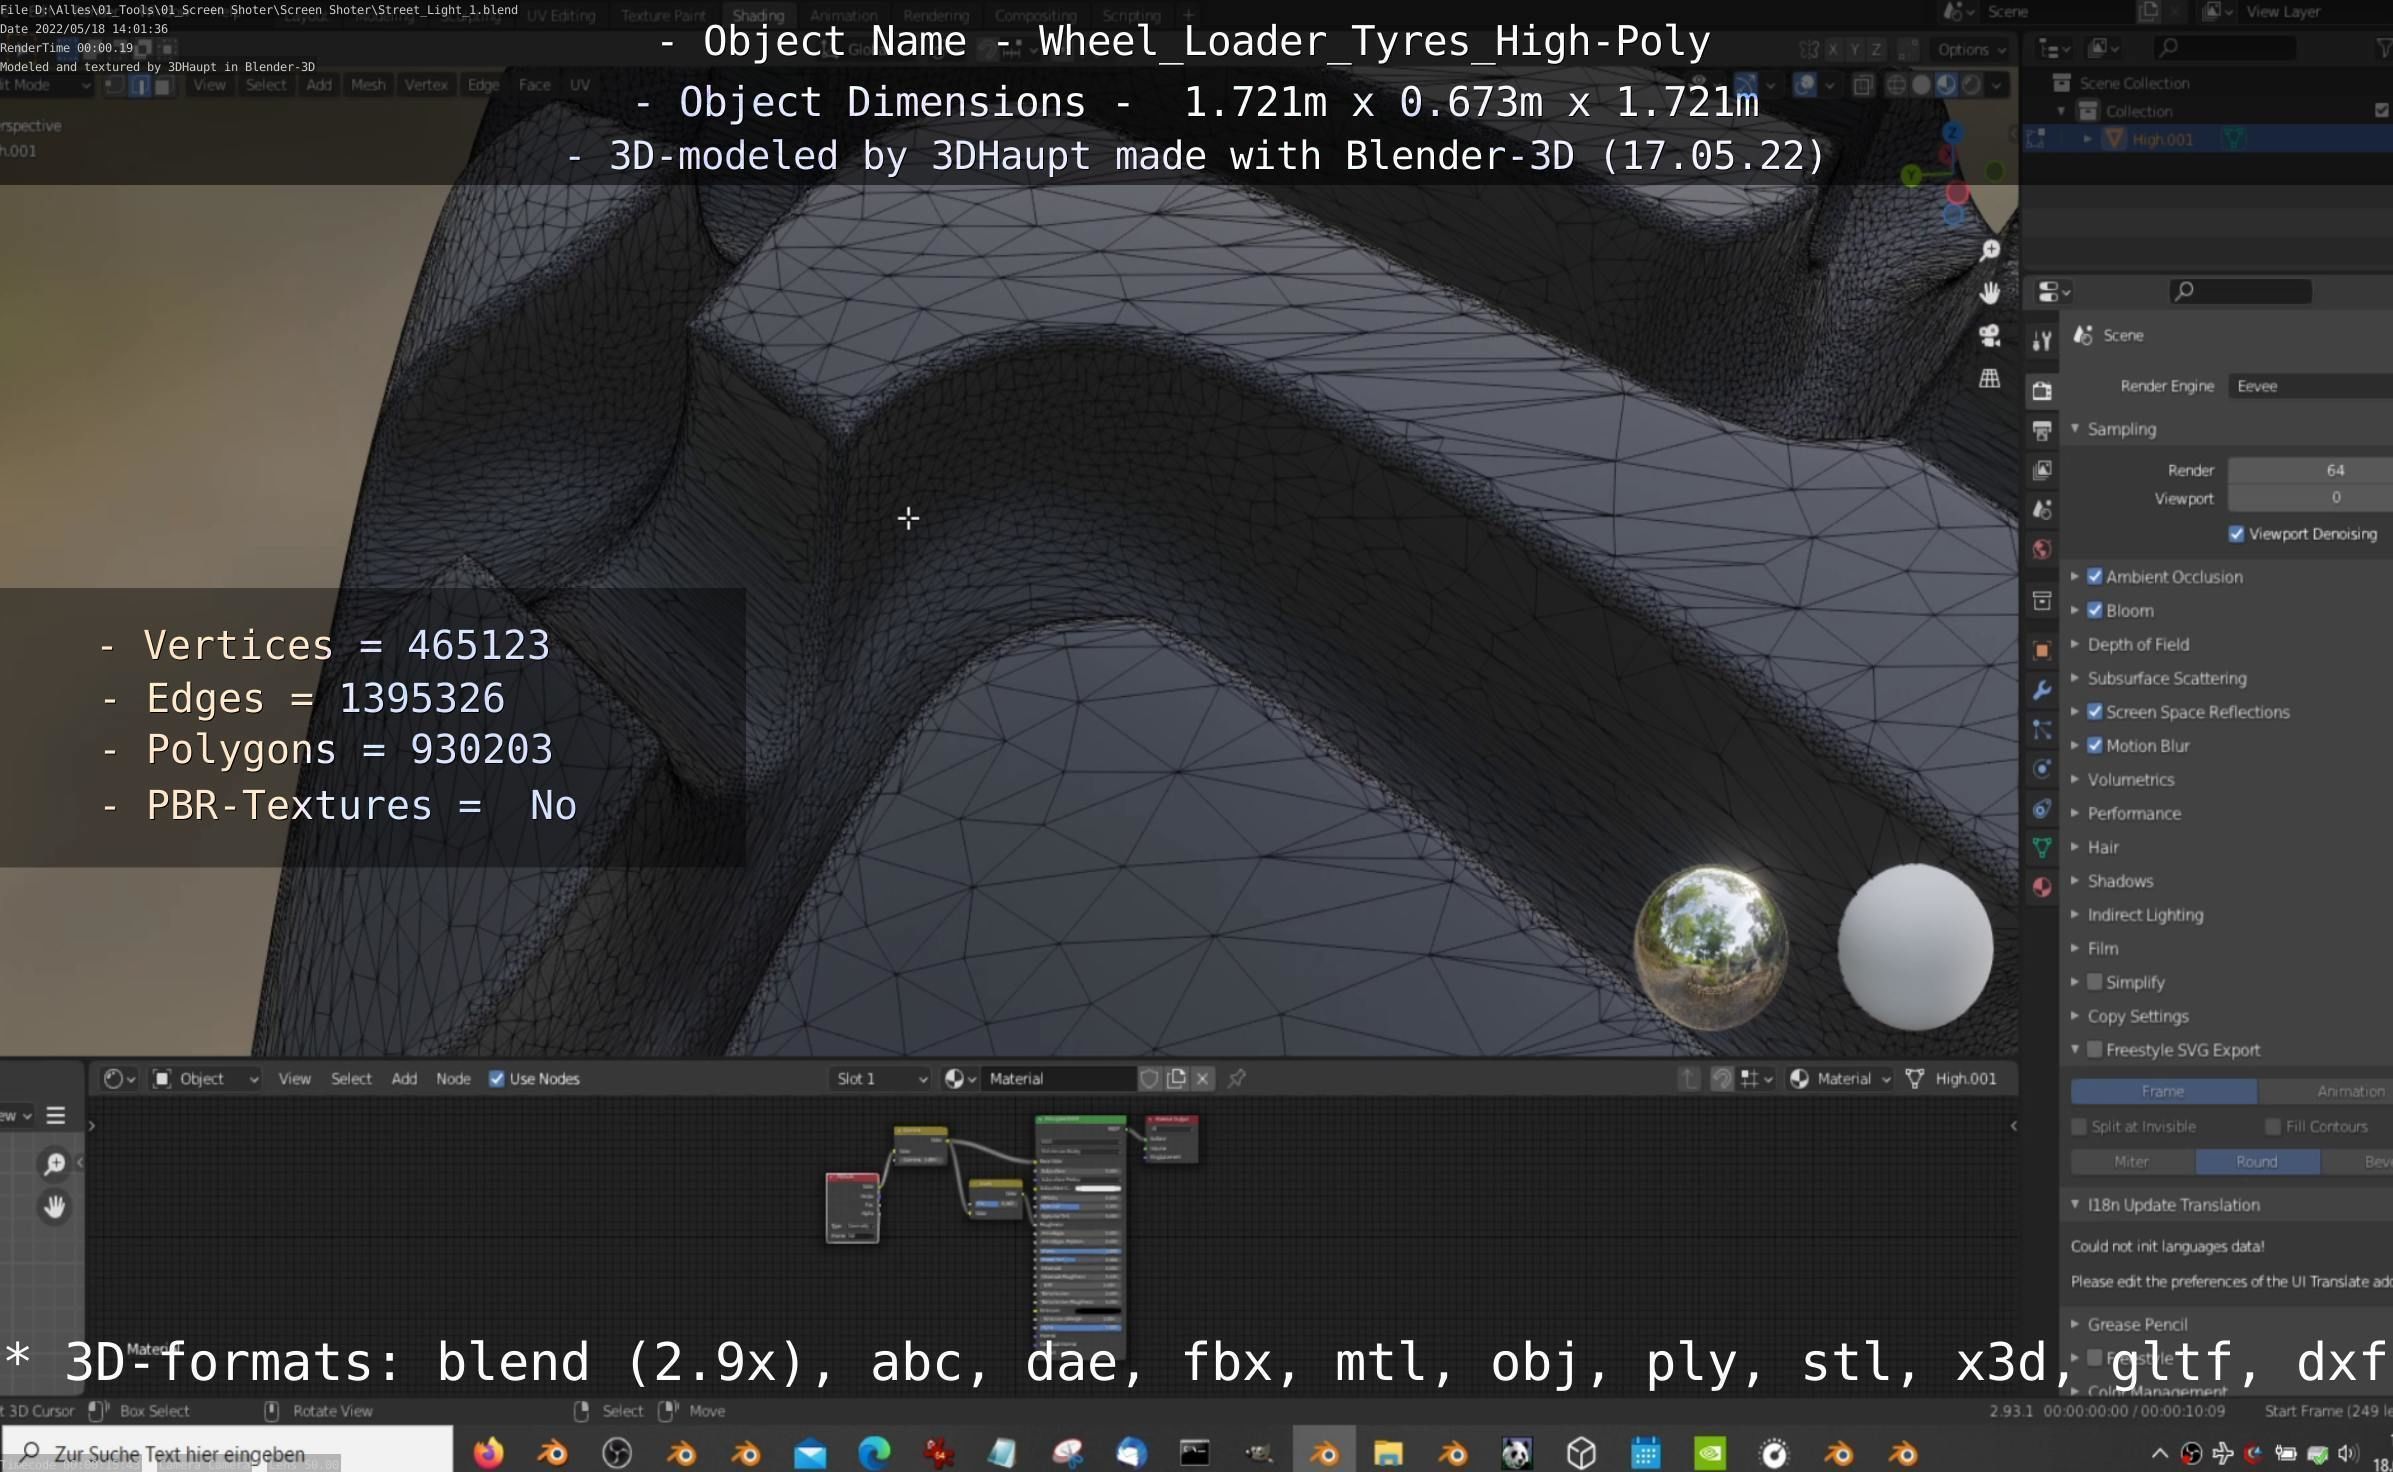Expand the Depth of Field panel
This screenshot has width=2393, height=1472.
[2138, 644]
